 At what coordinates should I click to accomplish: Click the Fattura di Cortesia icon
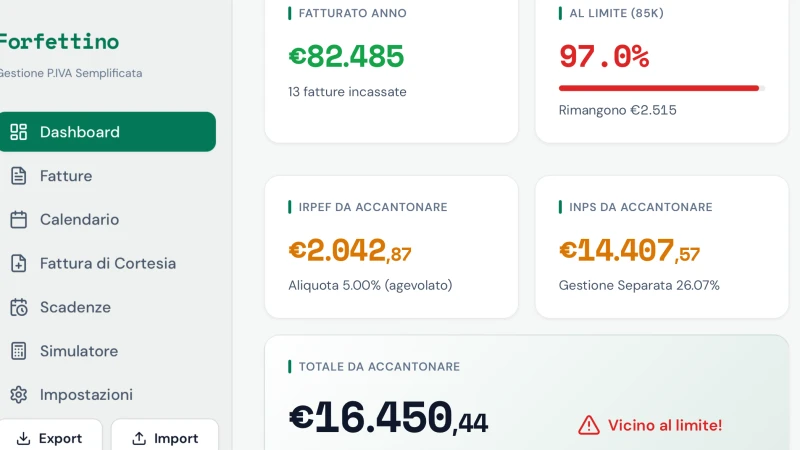click(x=18, y=264)
